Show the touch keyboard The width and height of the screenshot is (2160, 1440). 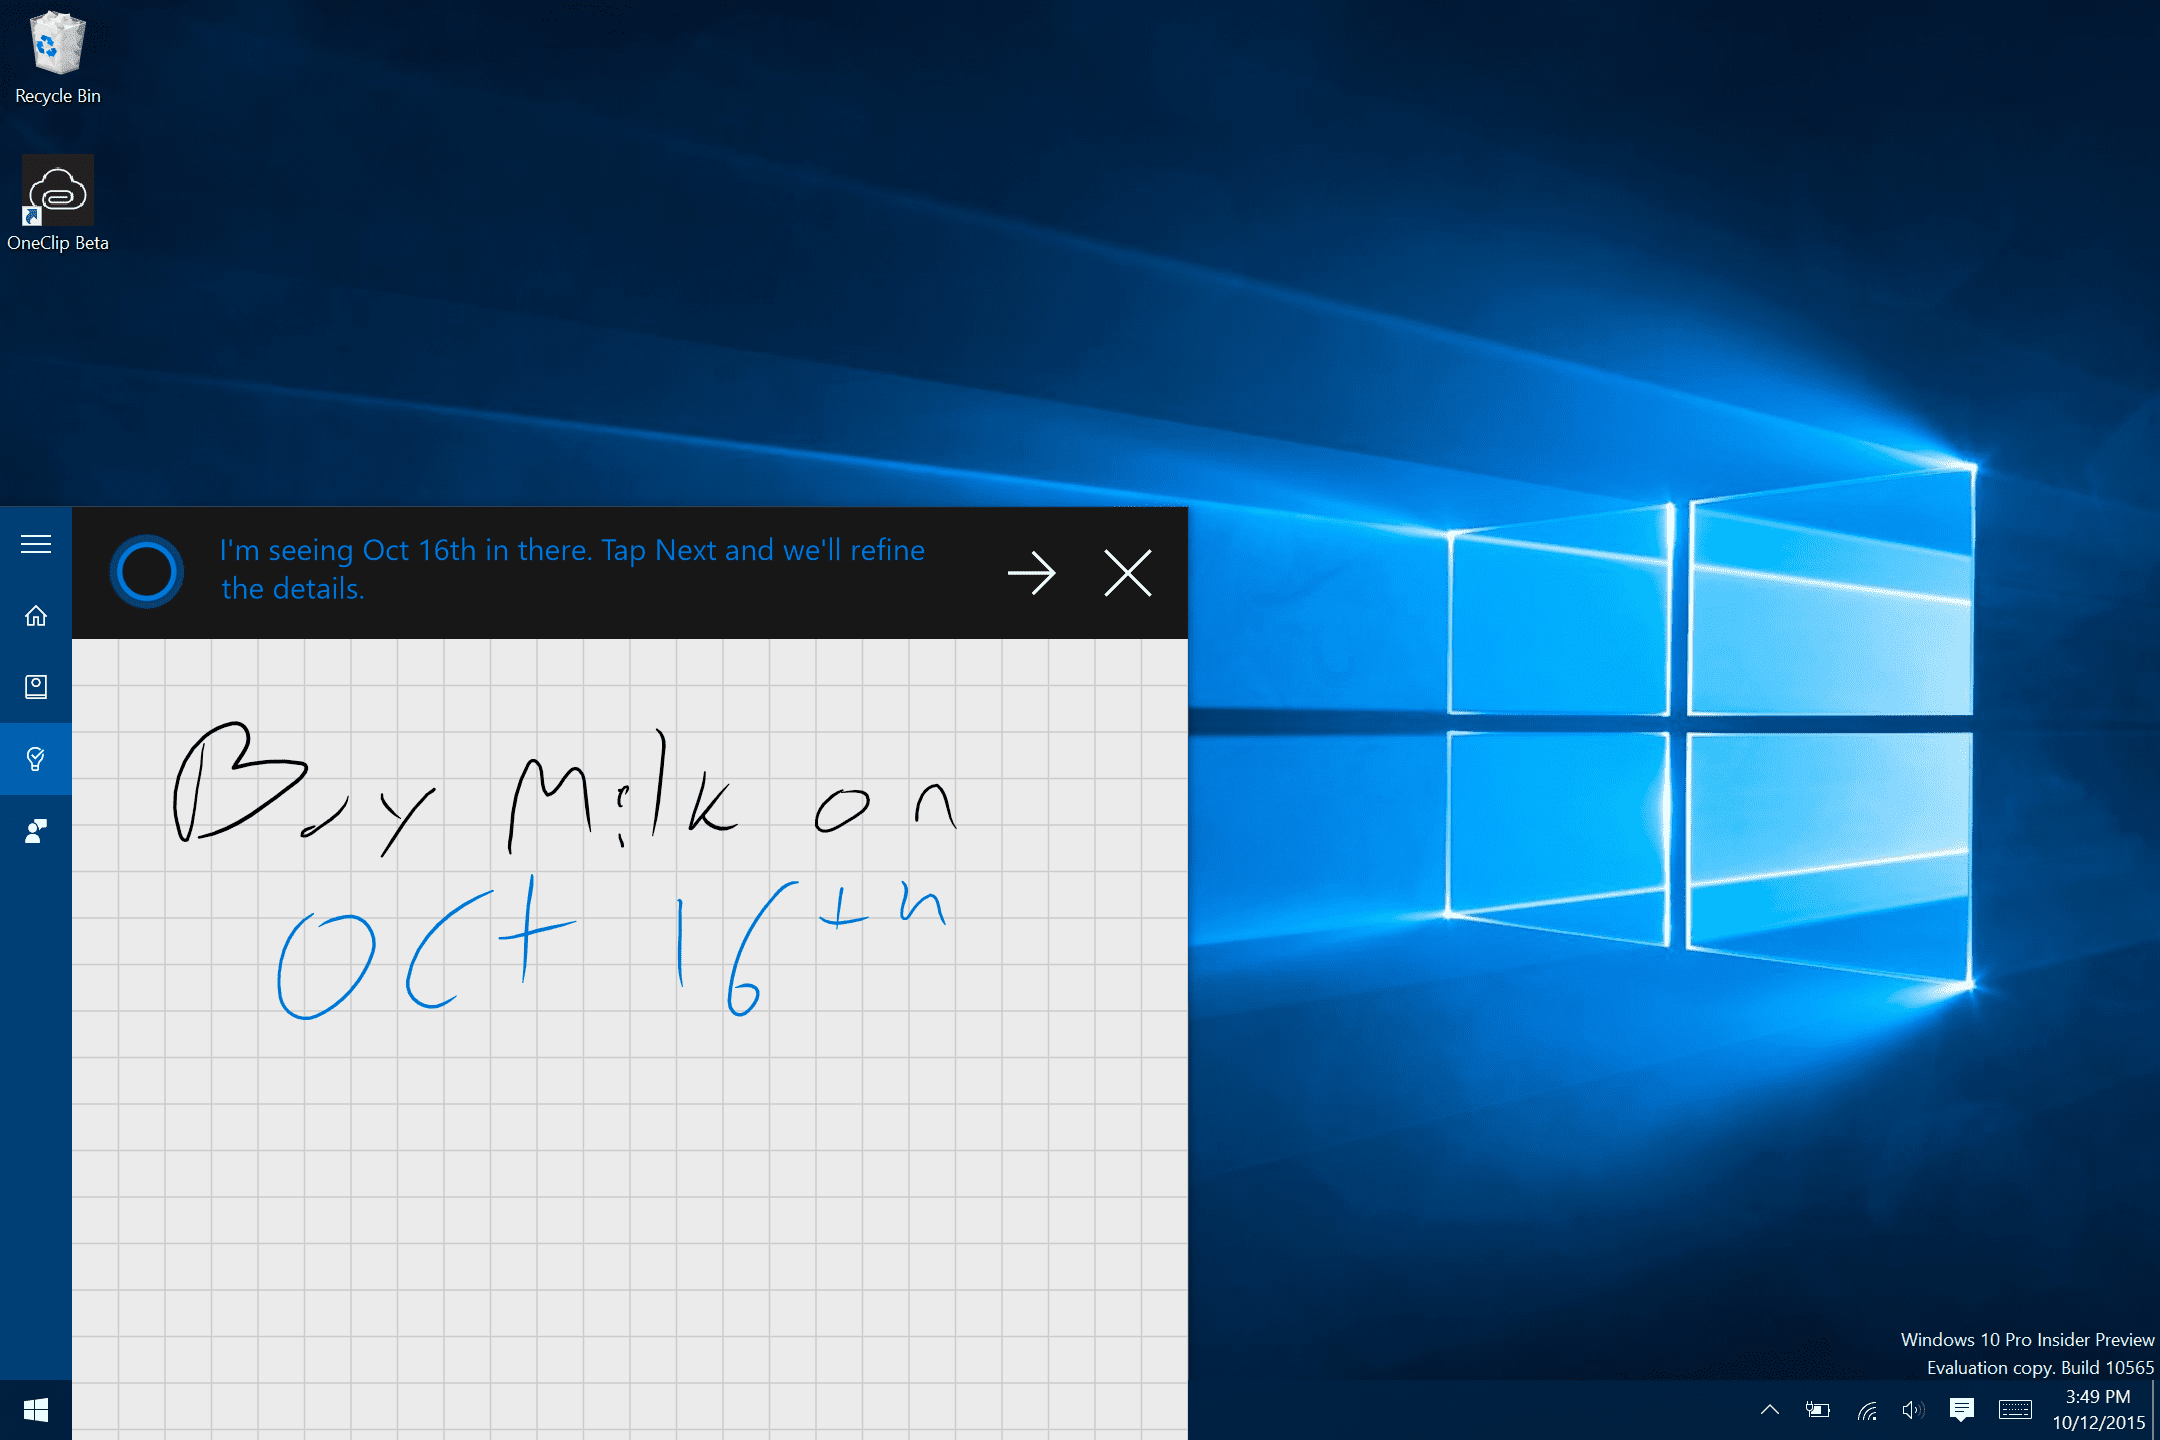[x=2014, y=1410]
